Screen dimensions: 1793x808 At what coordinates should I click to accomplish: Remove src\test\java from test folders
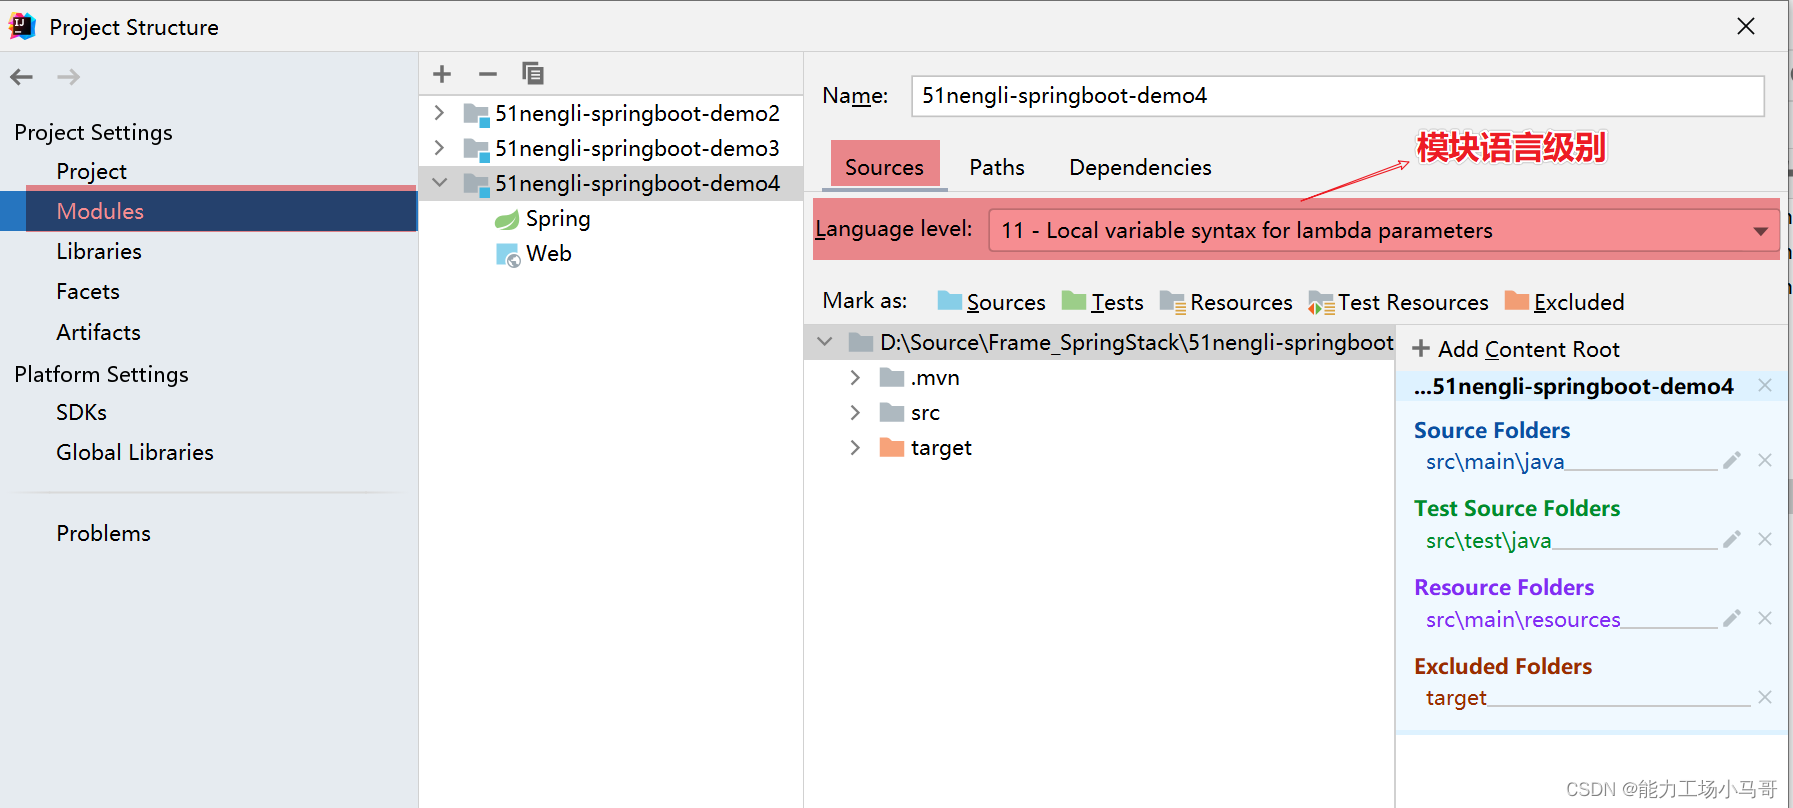pyautogui.click(x=1765, y=539)
